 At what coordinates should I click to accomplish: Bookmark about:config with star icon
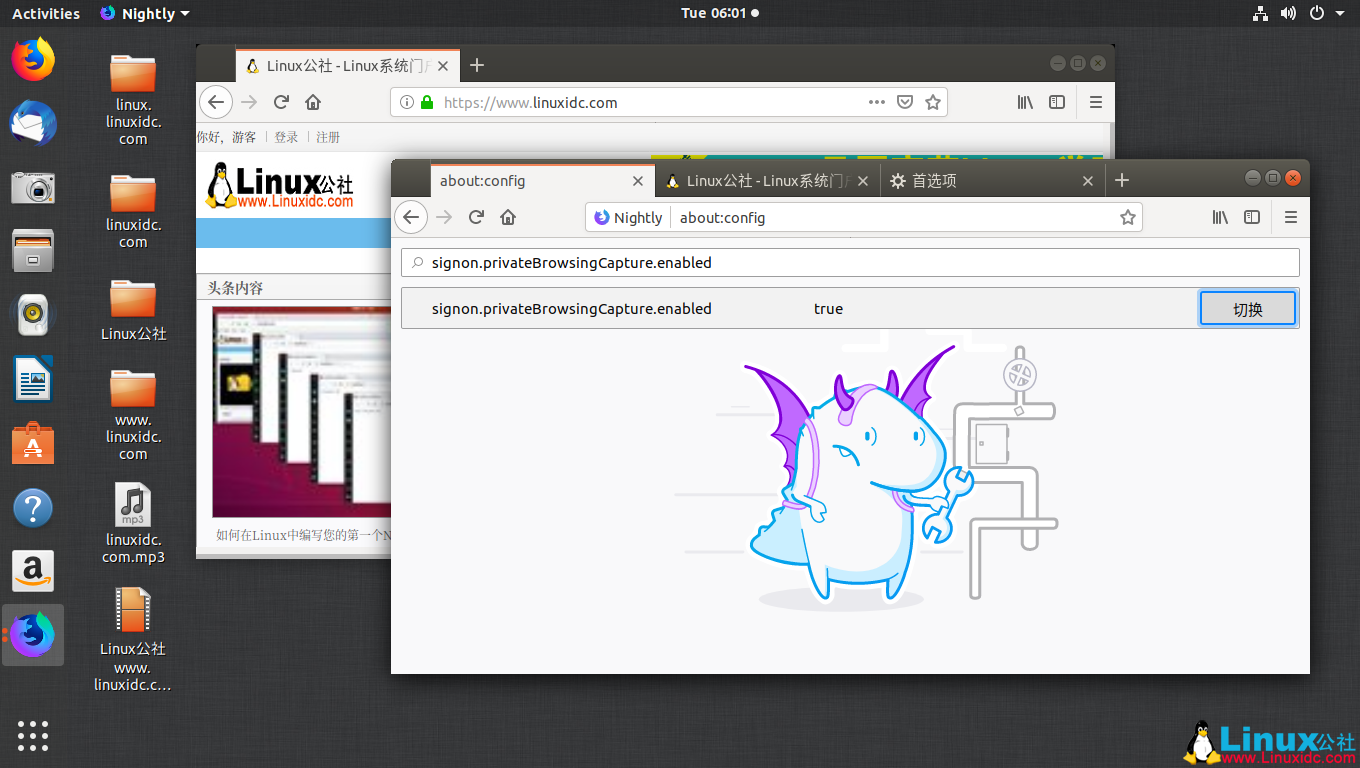[1127, 217]
